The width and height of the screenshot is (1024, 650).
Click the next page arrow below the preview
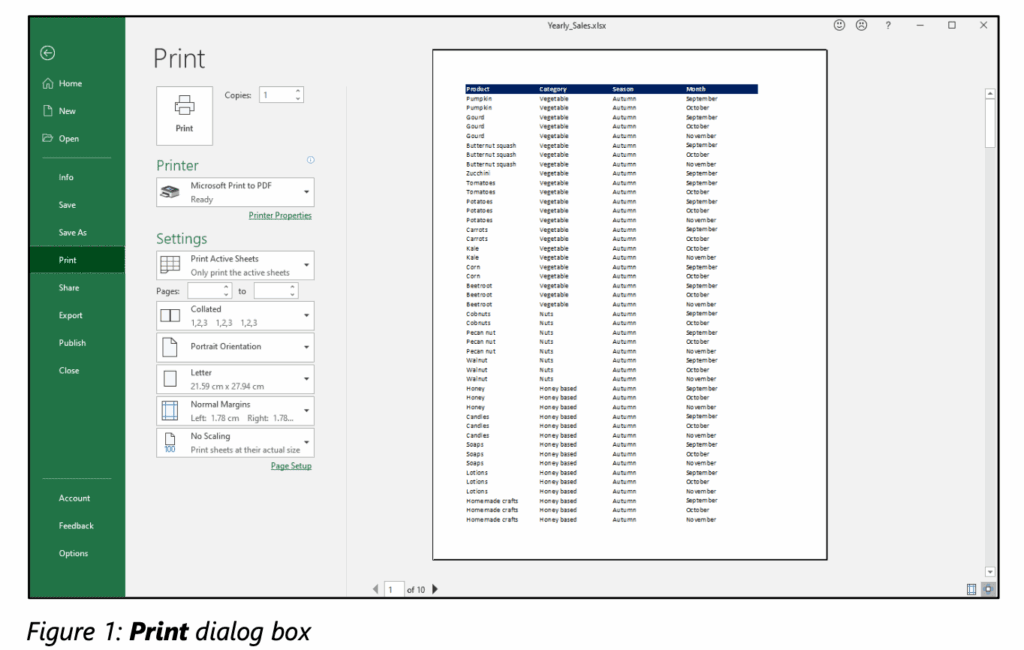434,589
